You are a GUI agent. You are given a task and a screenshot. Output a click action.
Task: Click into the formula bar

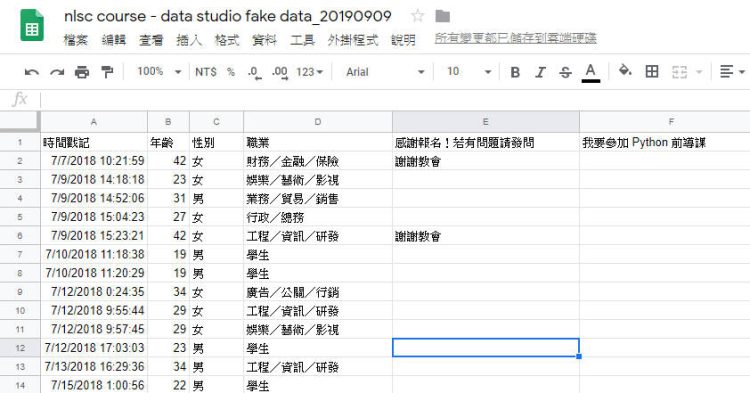tap(395, 100)
